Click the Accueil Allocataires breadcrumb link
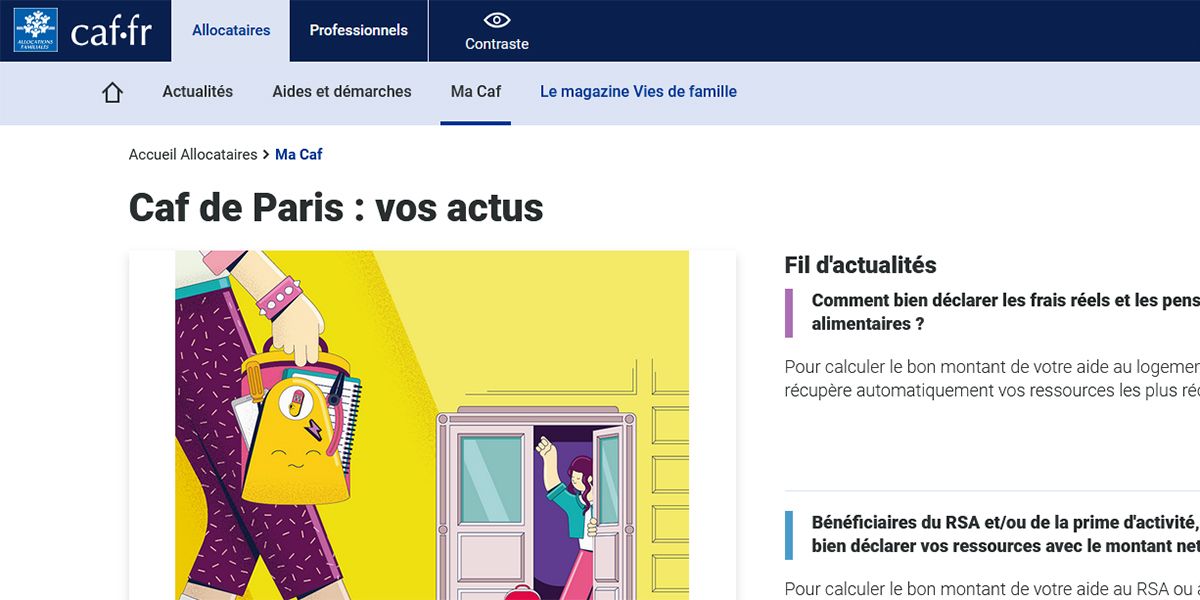 click(x=193, y=154)
